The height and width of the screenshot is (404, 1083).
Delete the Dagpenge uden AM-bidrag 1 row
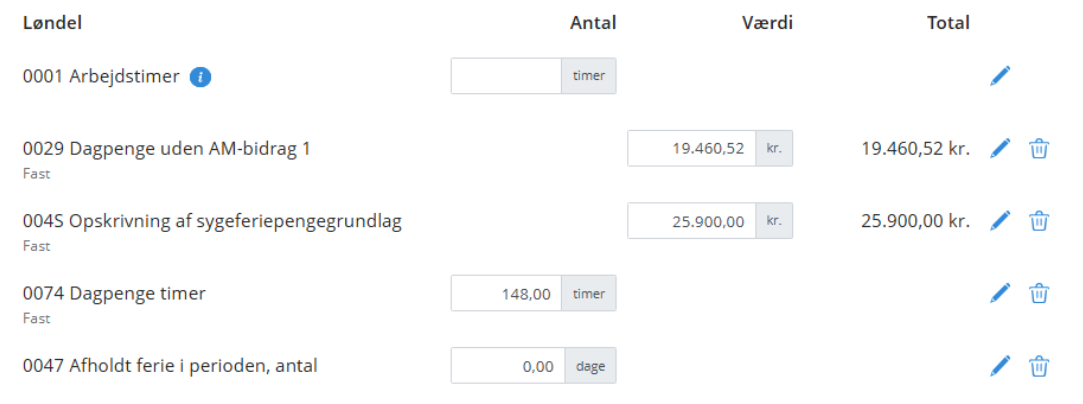pos(1039,149)
